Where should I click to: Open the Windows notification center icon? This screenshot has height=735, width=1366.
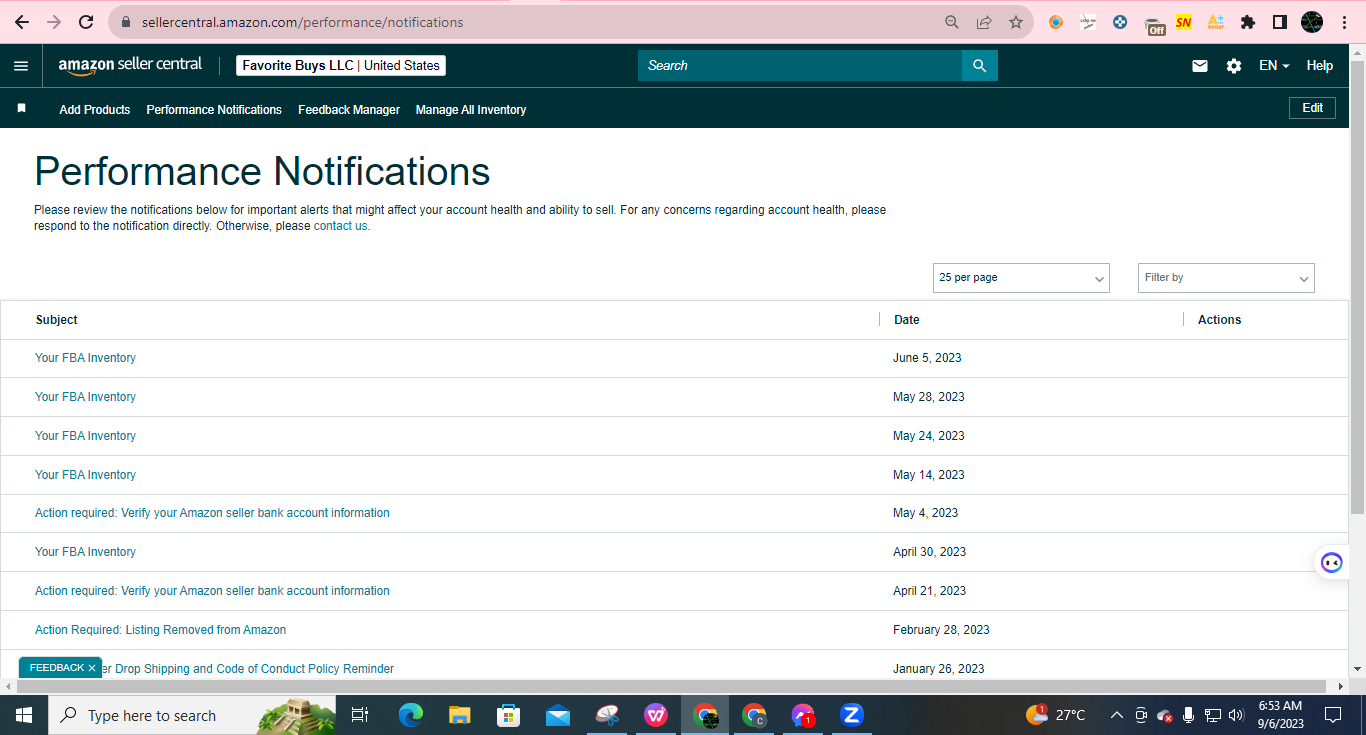(1333, 715)
